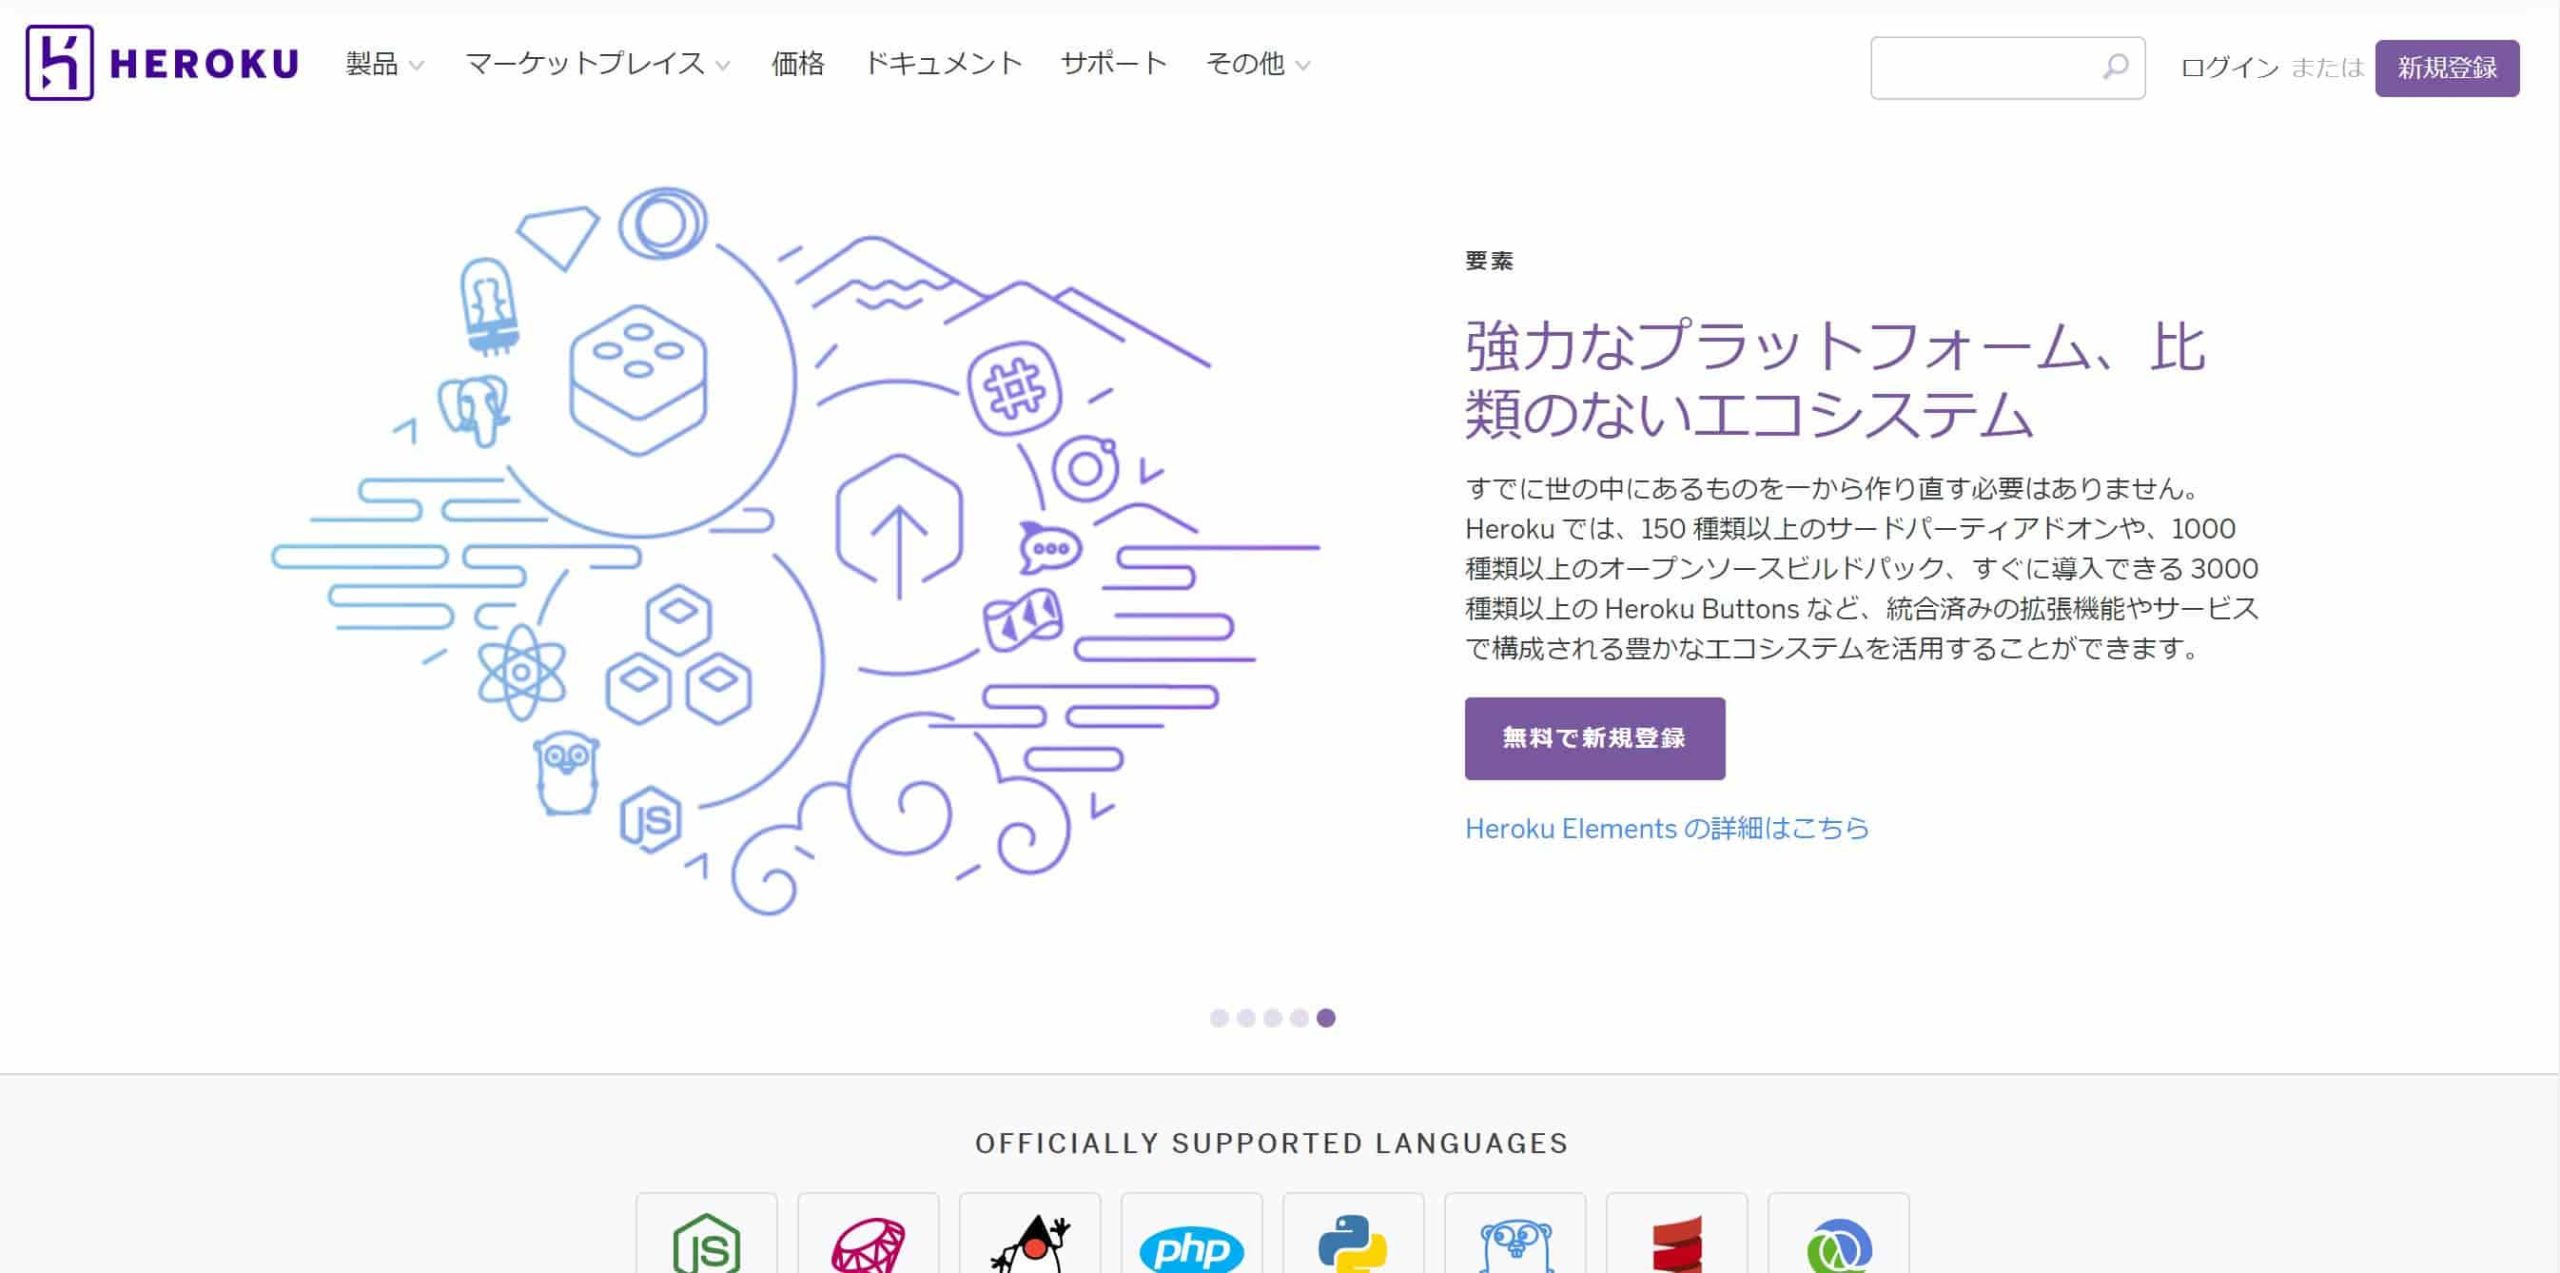Click the HEROKU wordmark
This screenshot has width=2560, height=1273.
[204, 64]
